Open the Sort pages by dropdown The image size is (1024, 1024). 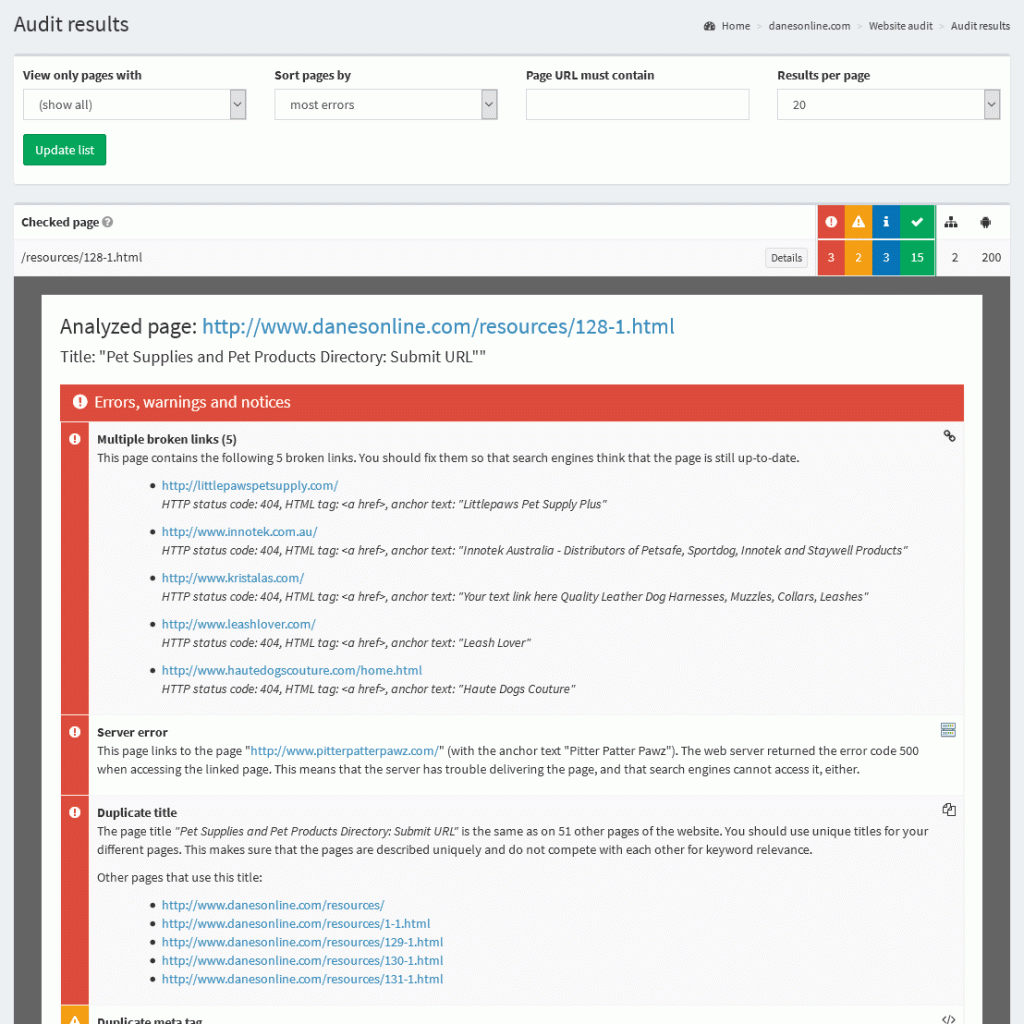[x=386, y=104]
